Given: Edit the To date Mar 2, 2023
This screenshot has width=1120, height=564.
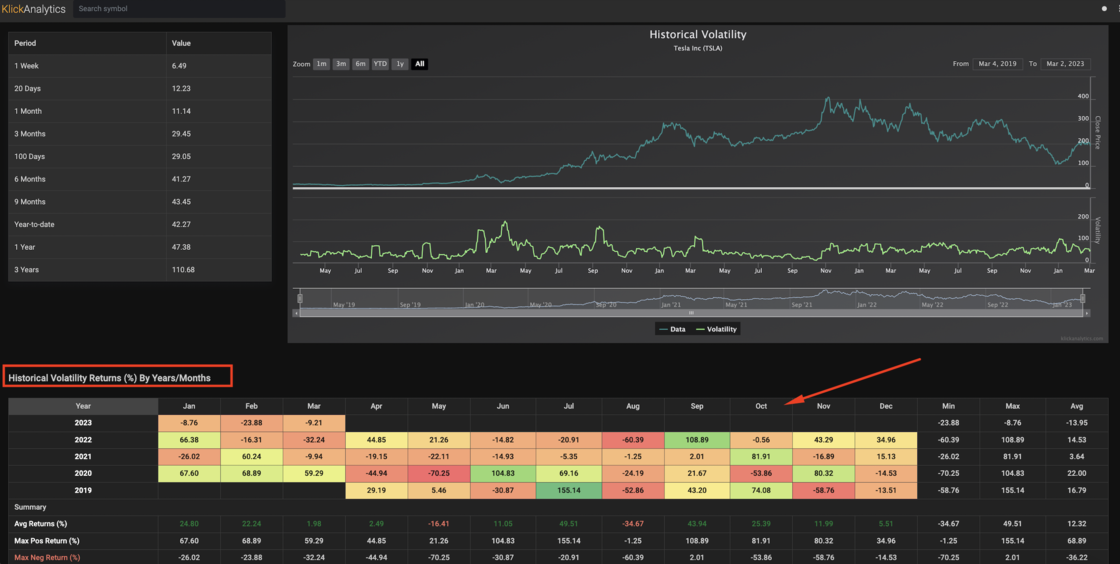Looking at the screenshot, I should point(1065,64).
